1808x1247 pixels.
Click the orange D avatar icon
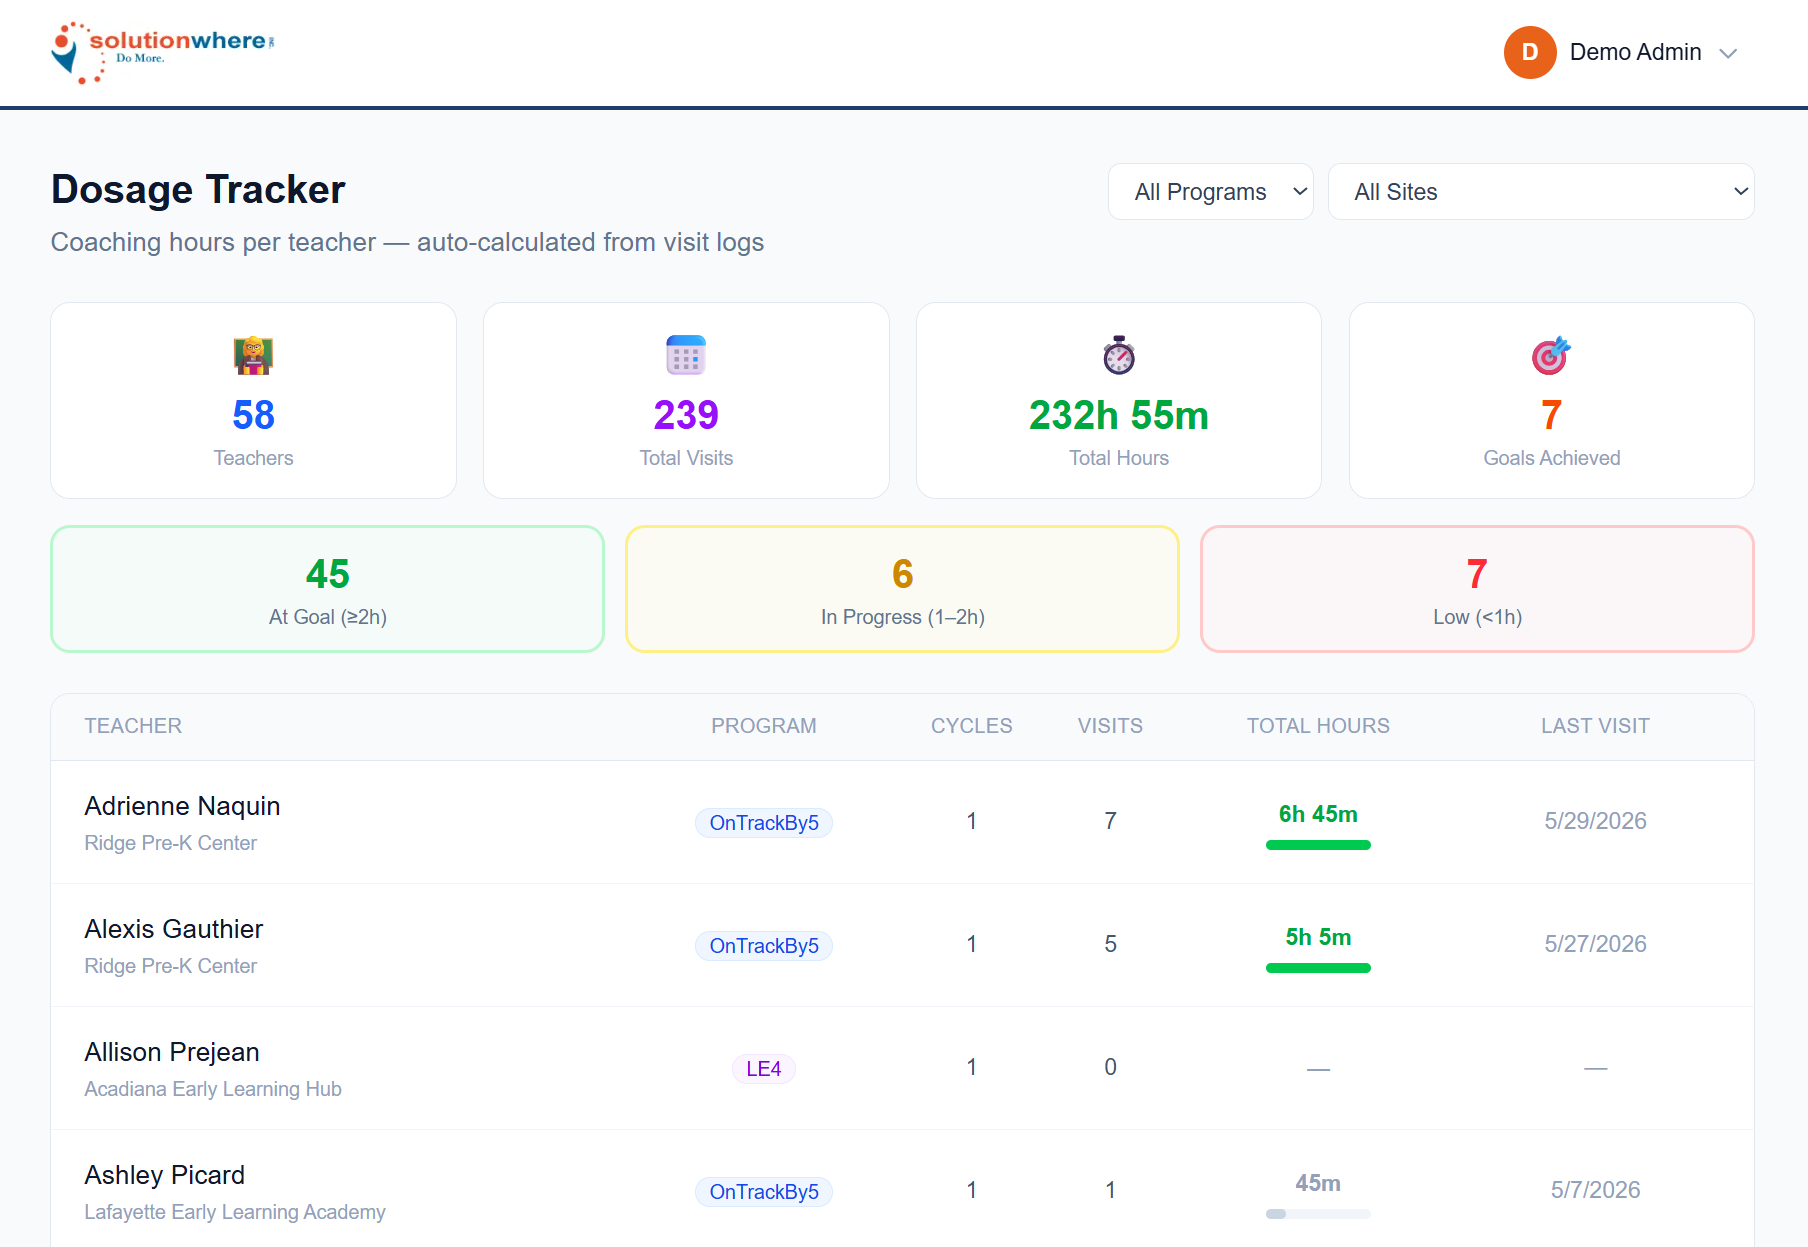pos(1529,52)
